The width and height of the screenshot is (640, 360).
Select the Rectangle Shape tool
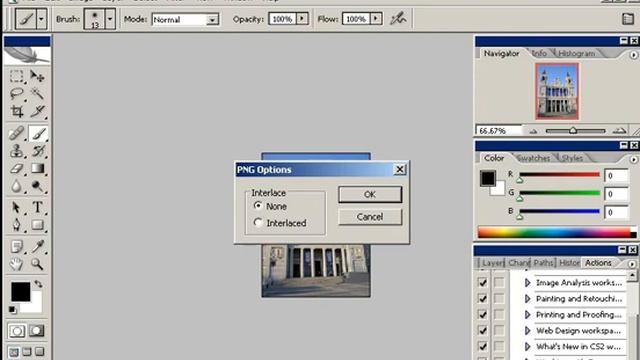point(38,225)
